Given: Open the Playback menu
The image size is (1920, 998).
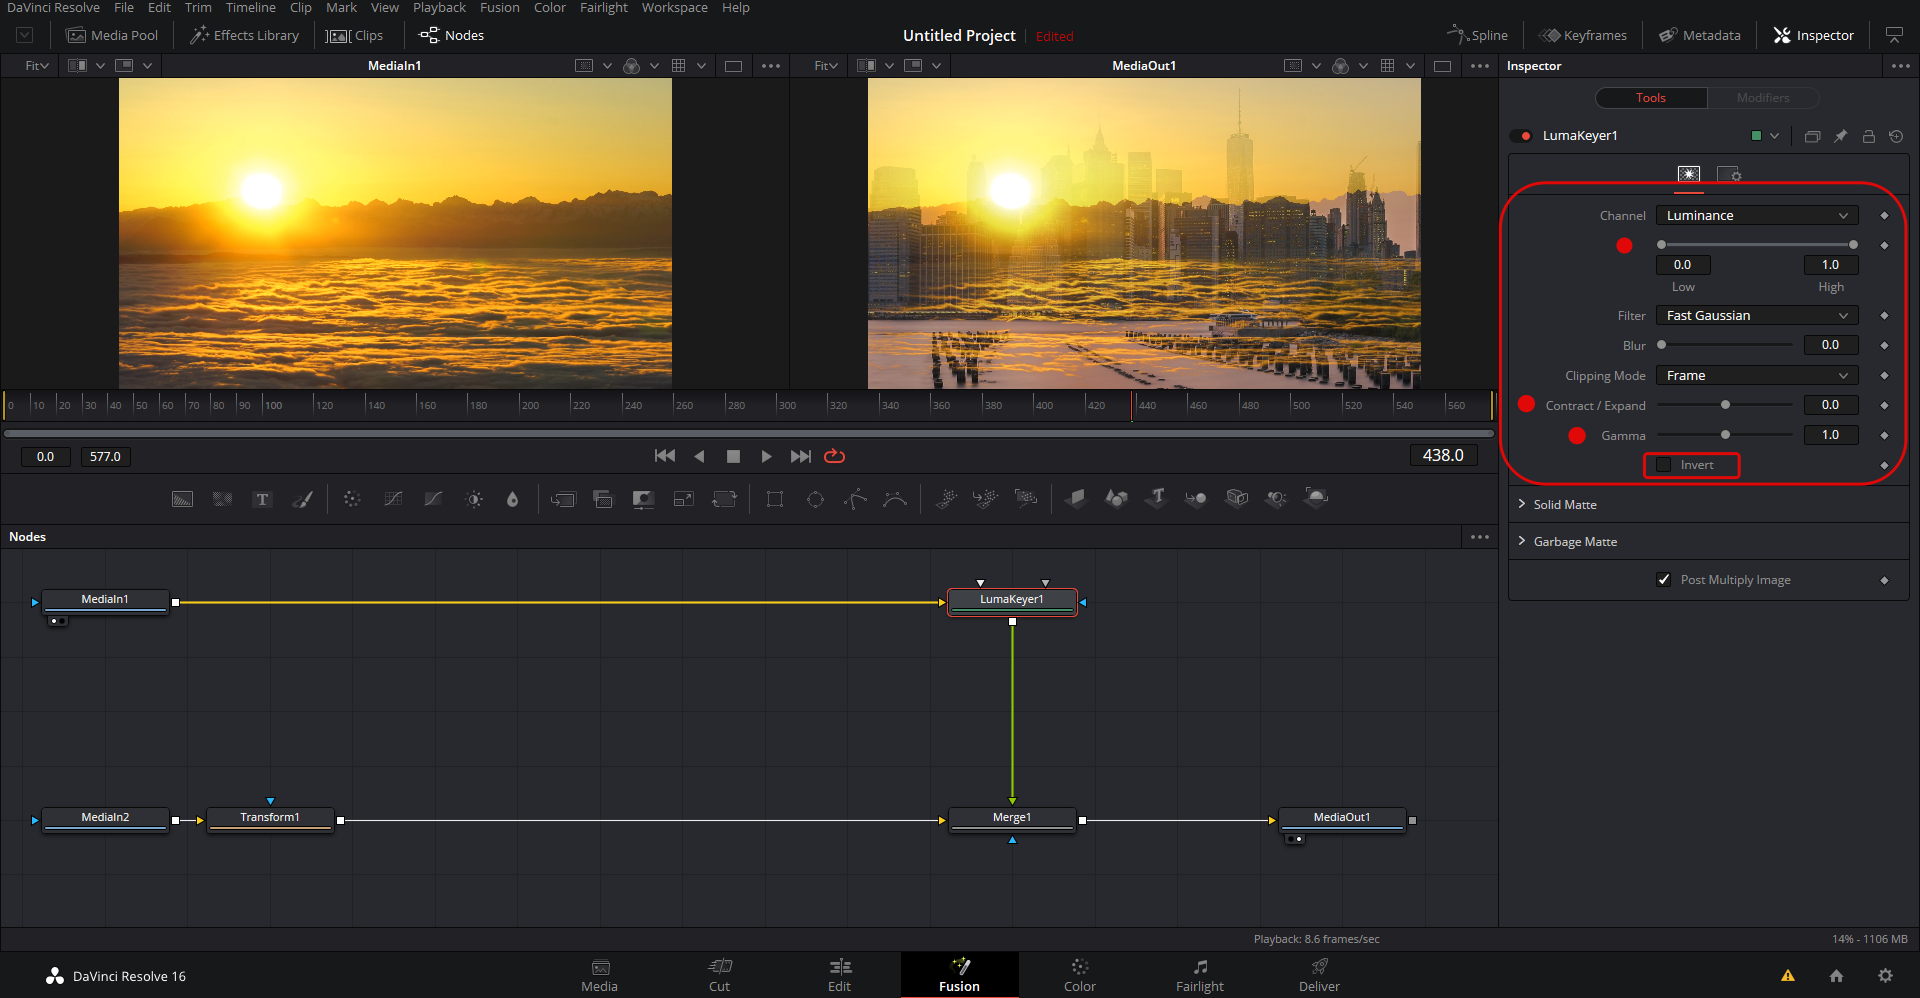Looking at the screenshot, I should [439, 8].
